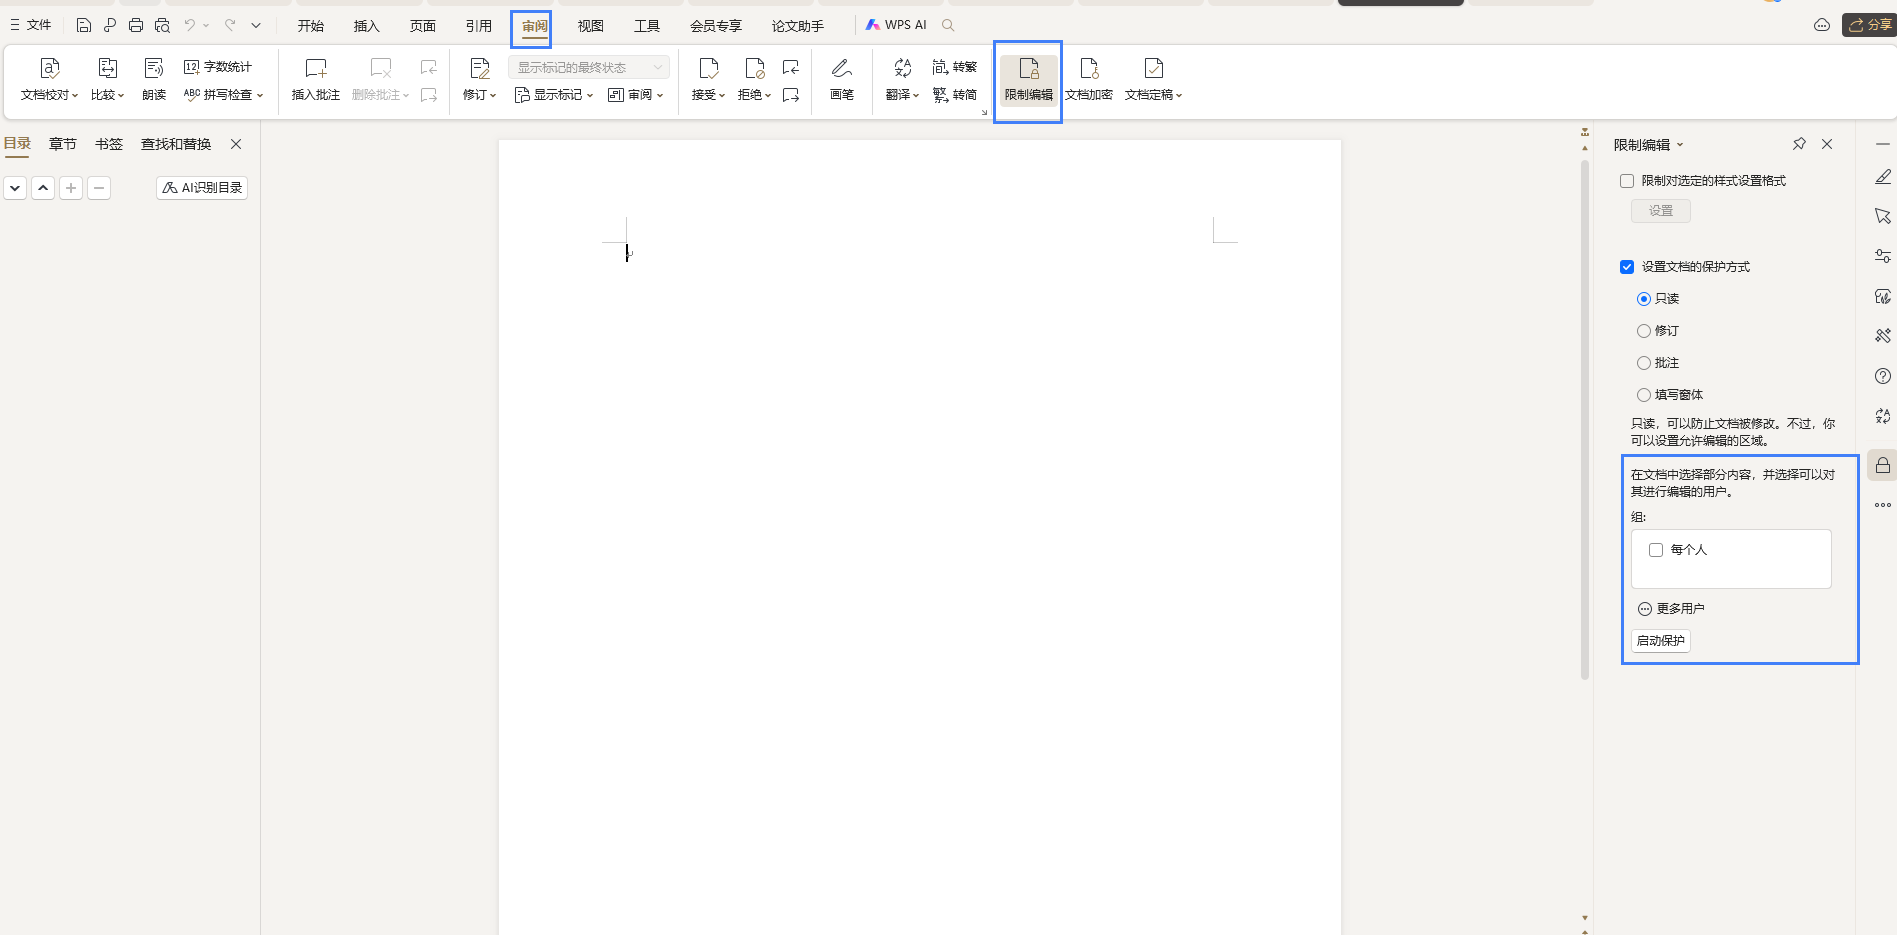Click the outline up-arrow button
Viewport: 1897px width, 935px height.
(x=43, y=188)
